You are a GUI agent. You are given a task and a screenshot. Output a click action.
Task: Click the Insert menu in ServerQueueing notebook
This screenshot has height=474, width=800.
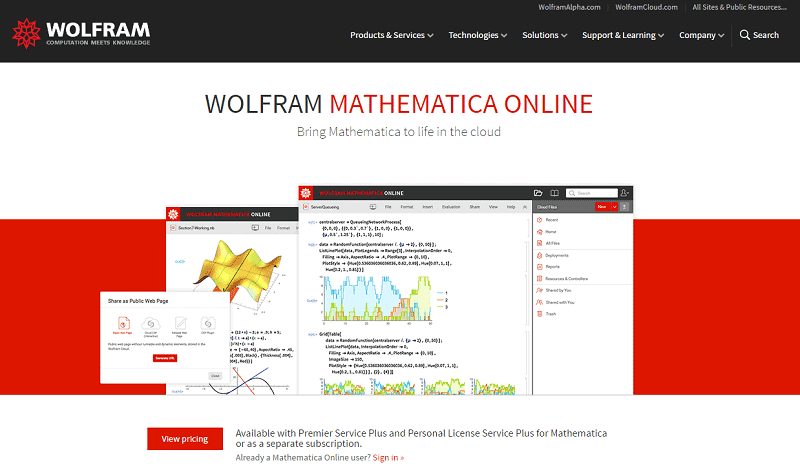click(428, 207)
